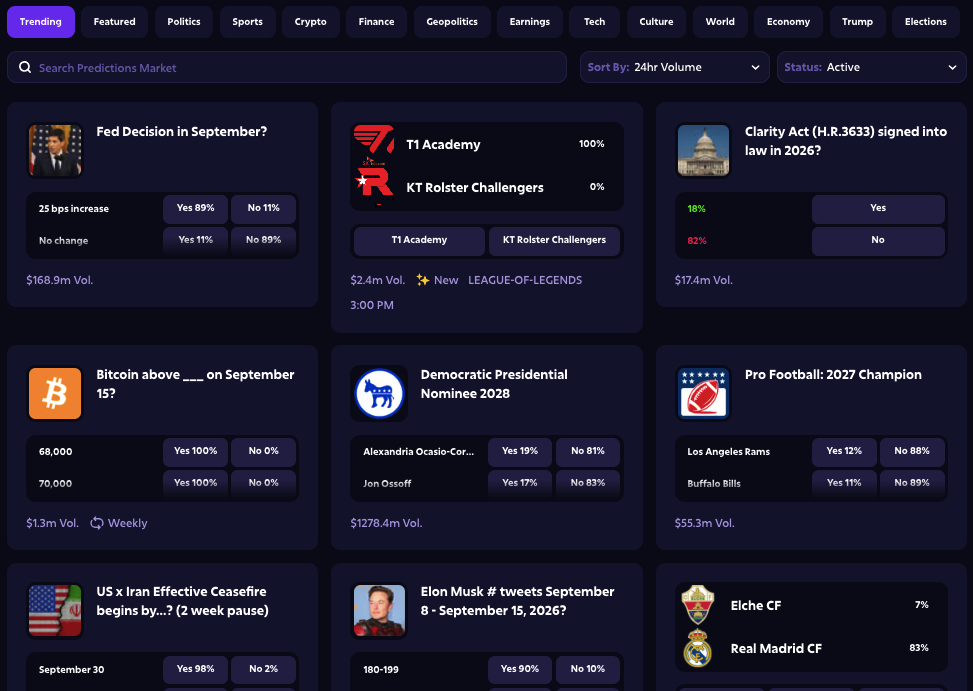This screenshot has height=691, width=973.
Task: Choose No 11% for 25 bps increase
Action: click(264, 208)
